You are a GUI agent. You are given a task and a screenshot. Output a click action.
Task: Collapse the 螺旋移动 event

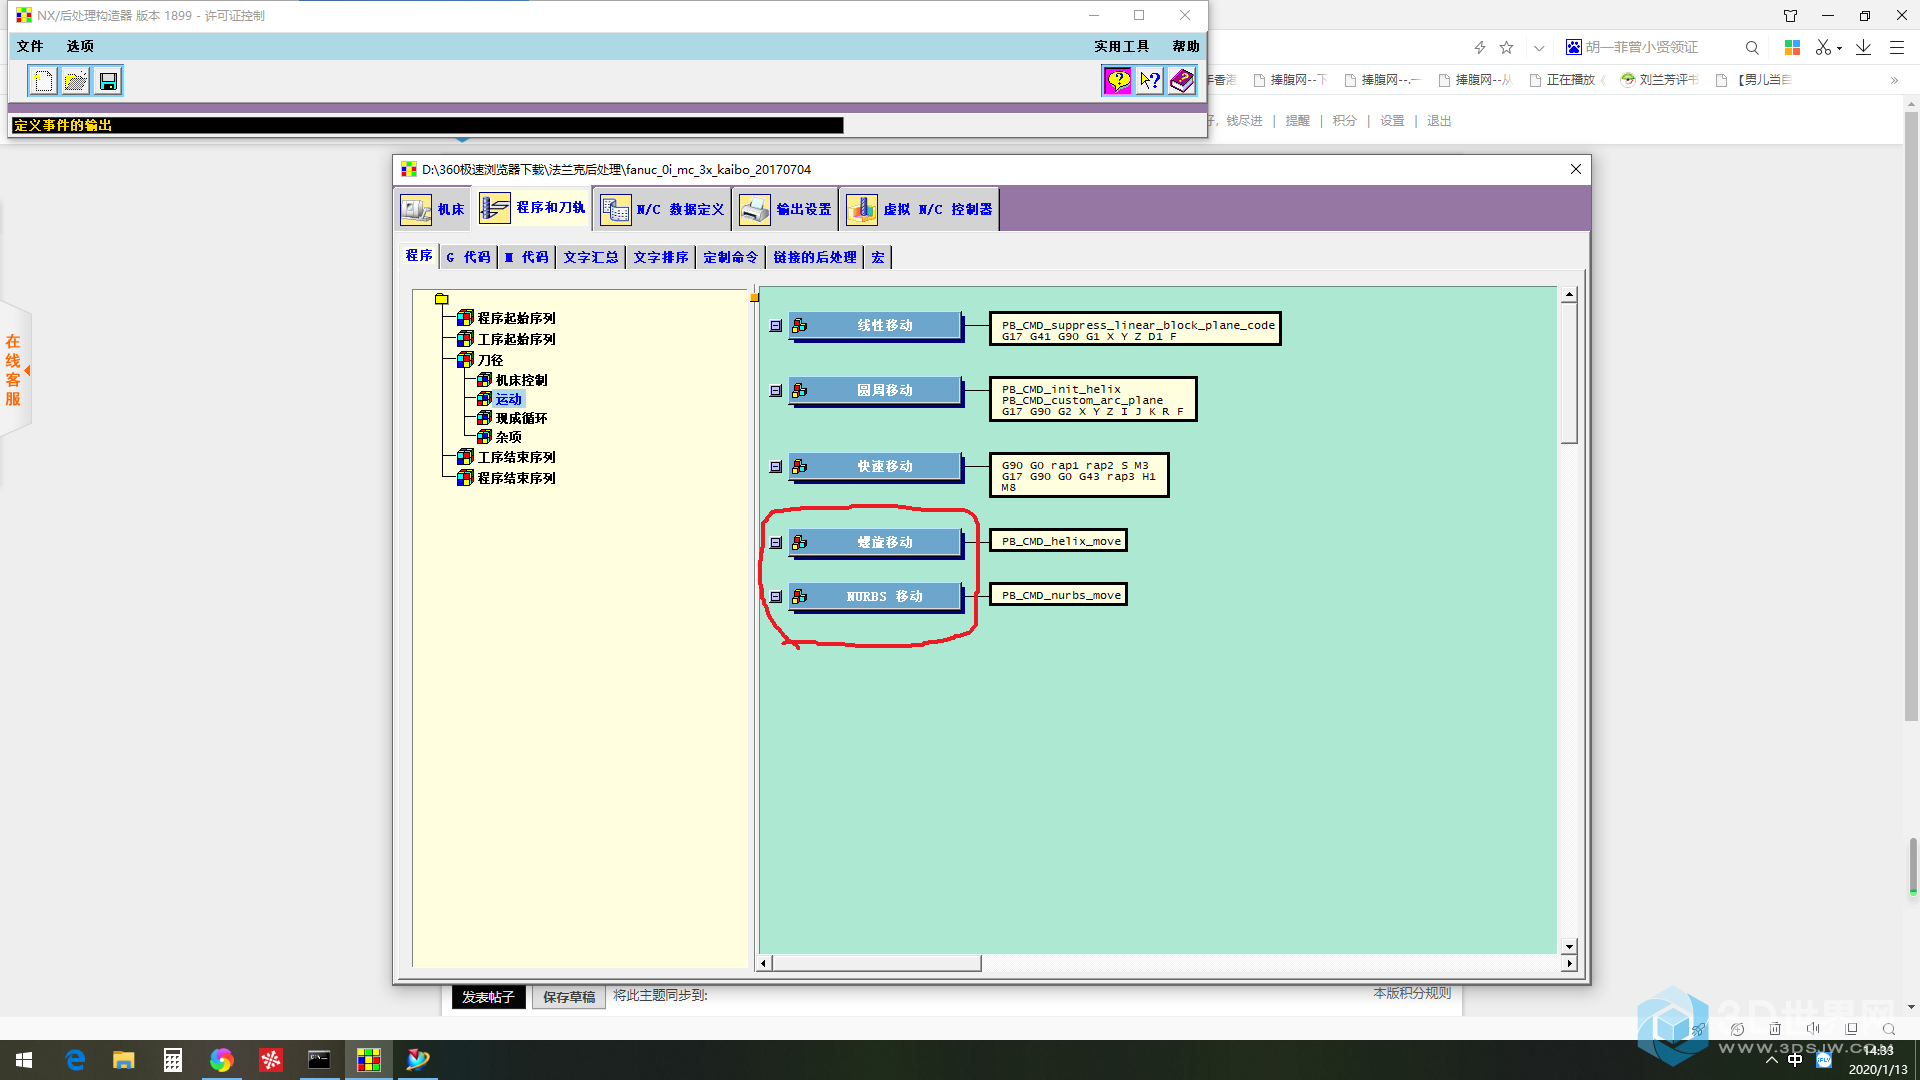click(775, 543)
